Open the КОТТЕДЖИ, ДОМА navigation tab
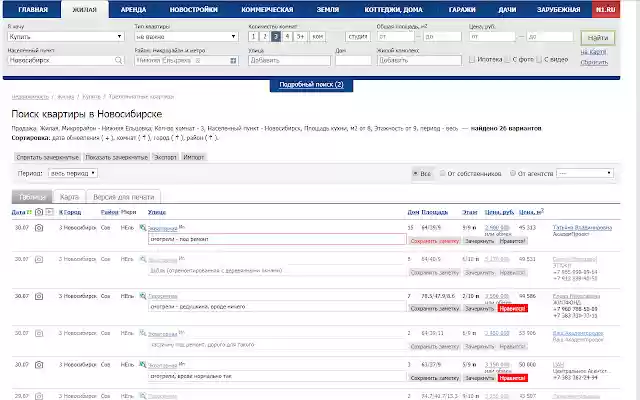 pos(393,9)
